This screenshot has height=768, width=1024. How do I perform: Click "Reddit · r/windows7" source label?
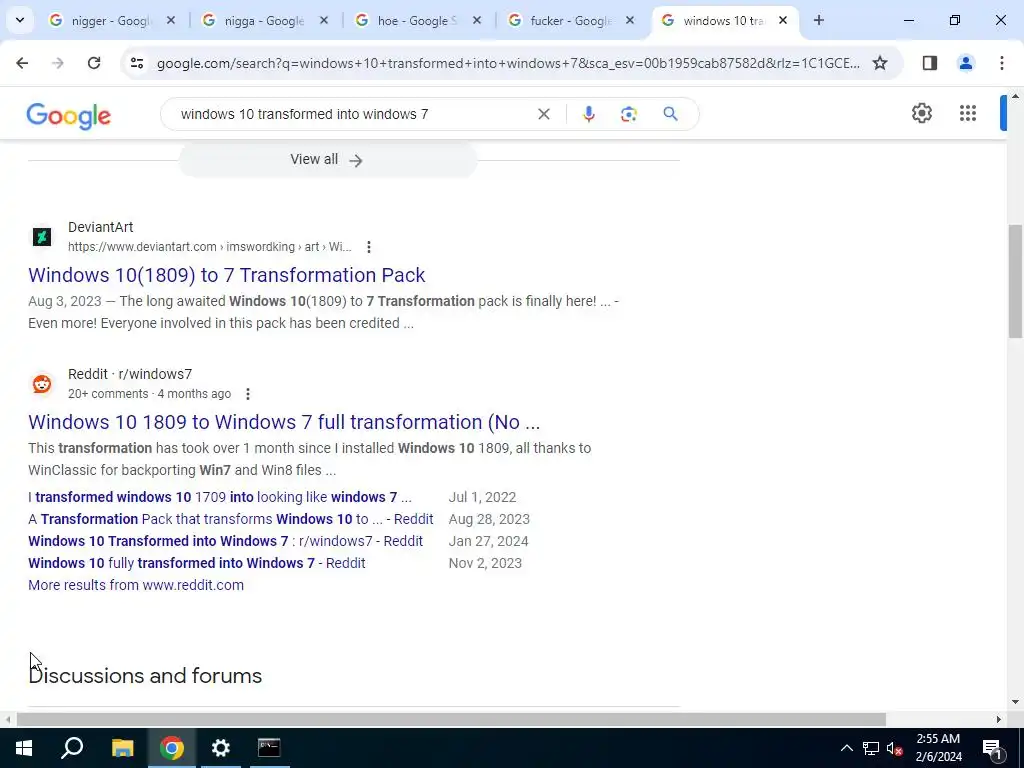click(x=130, y=374)
